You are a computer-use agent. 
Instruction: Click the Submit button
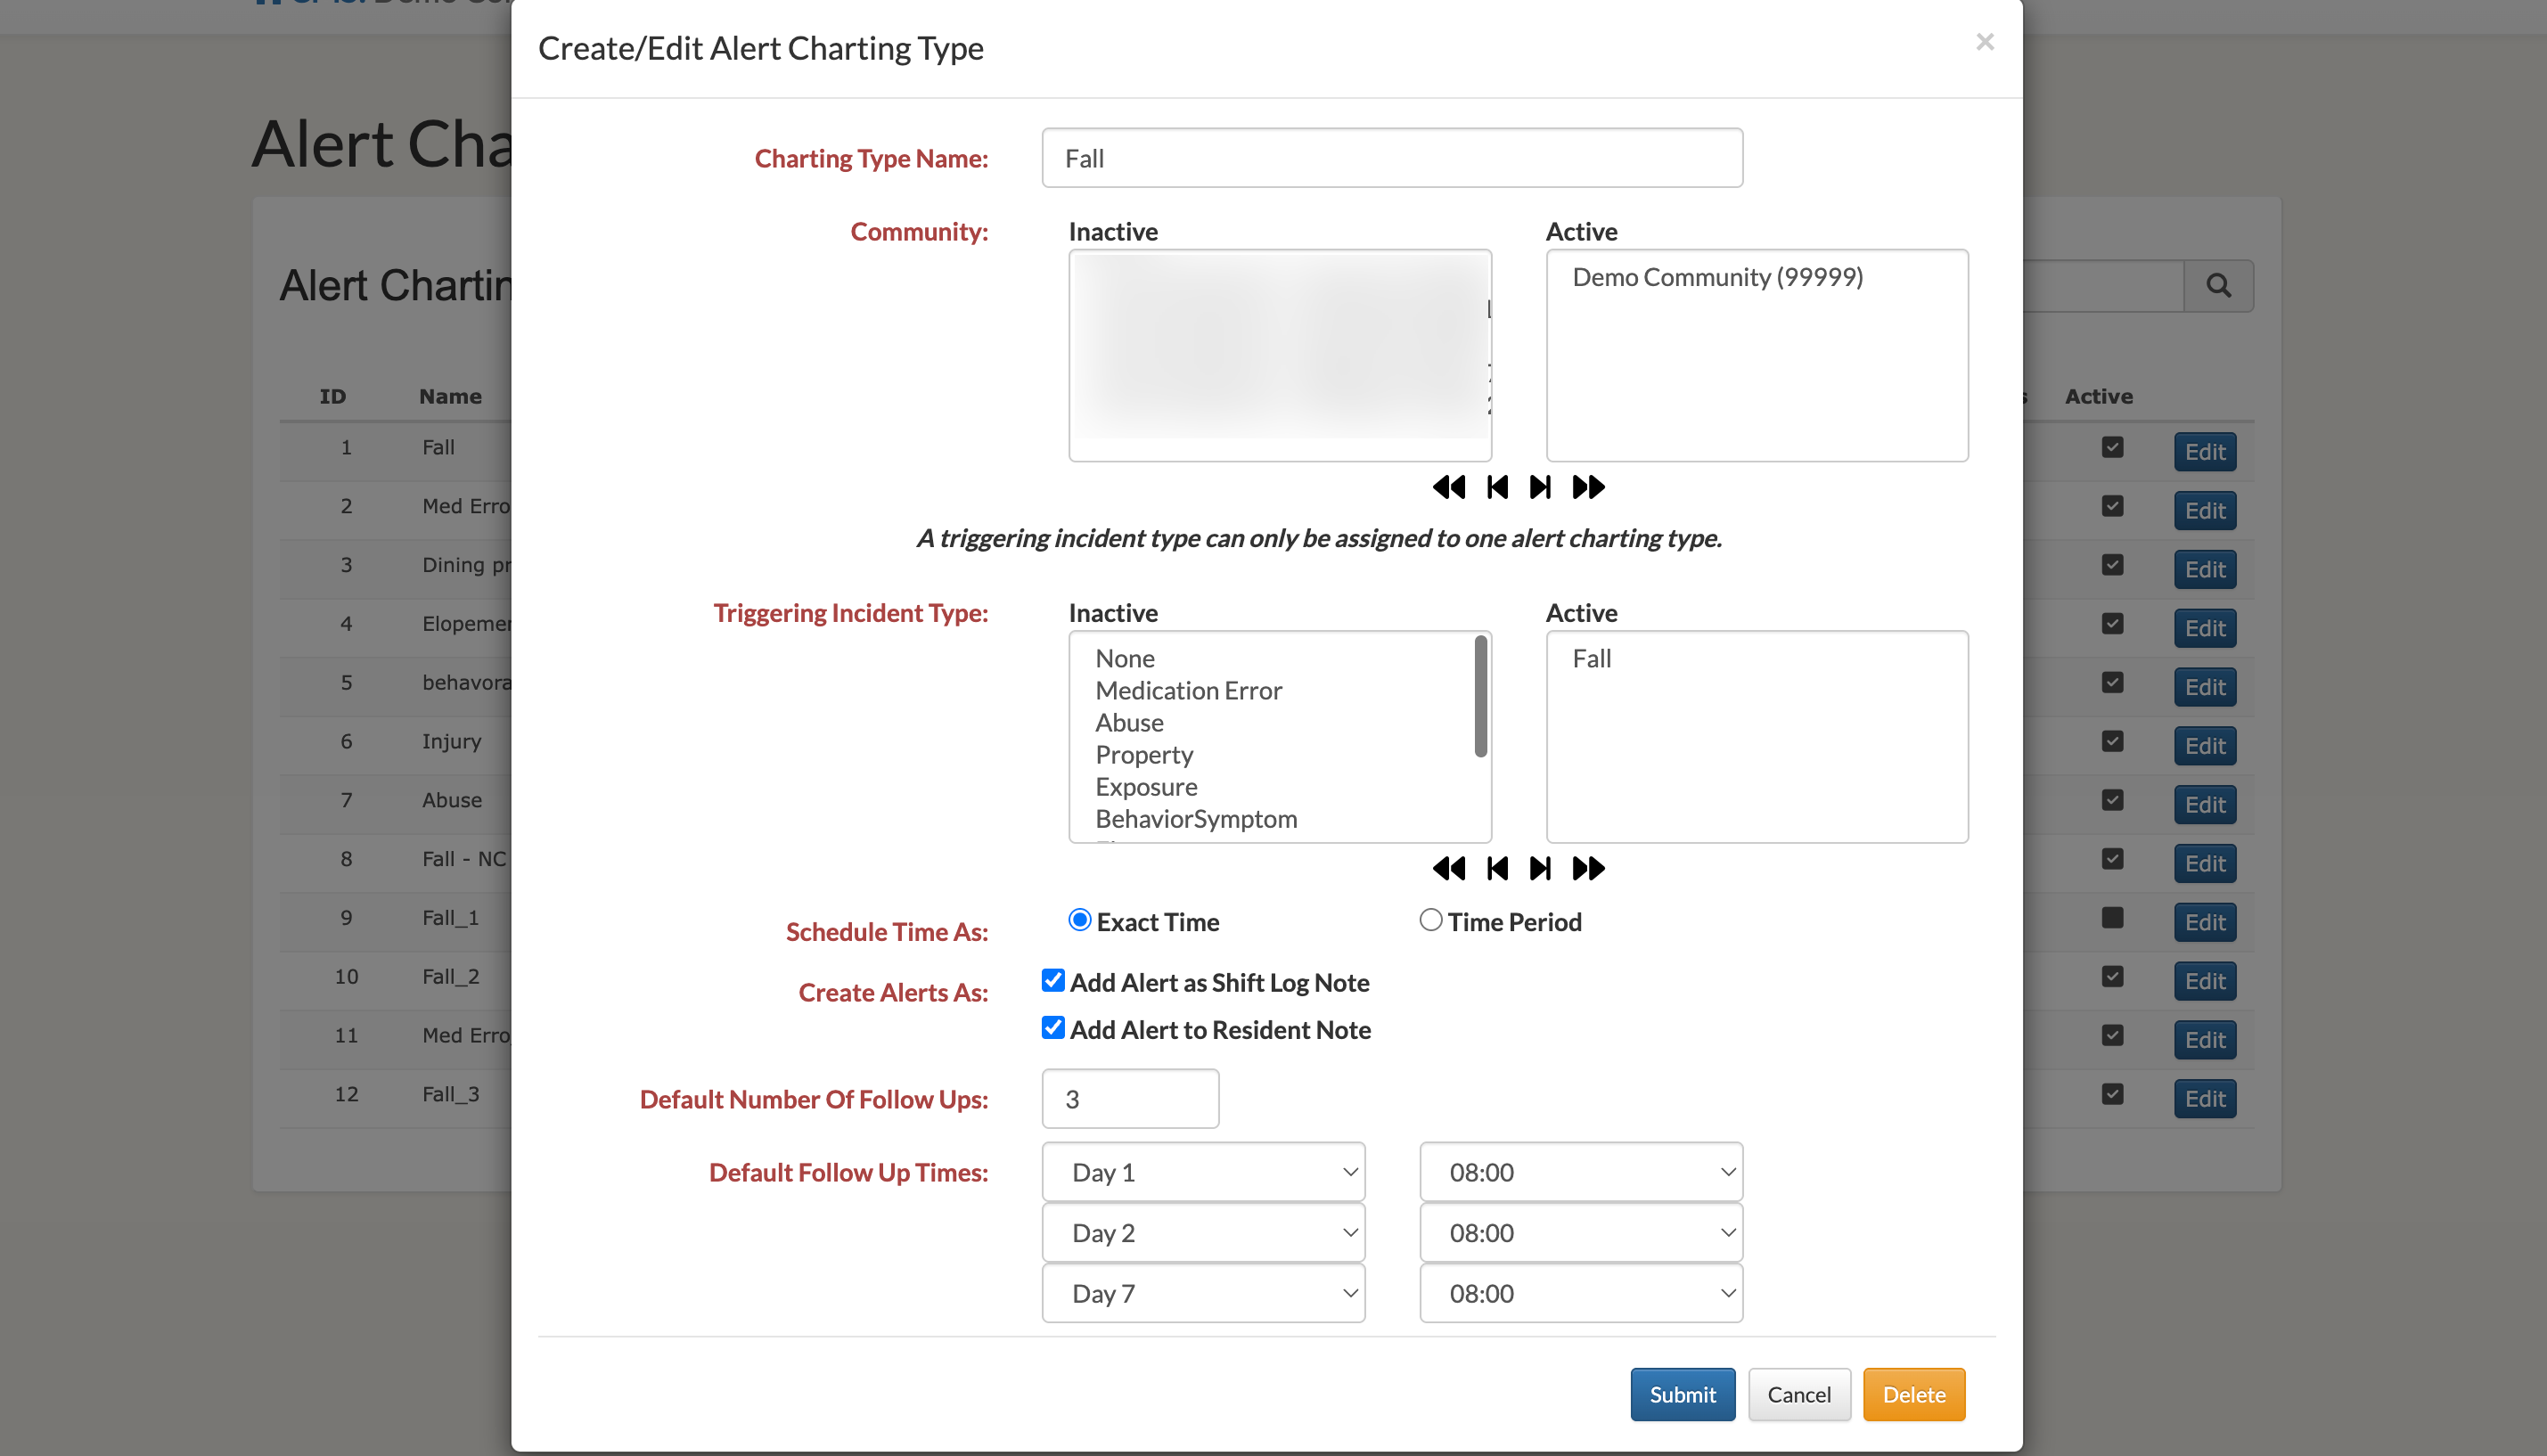[1682, 1394]
